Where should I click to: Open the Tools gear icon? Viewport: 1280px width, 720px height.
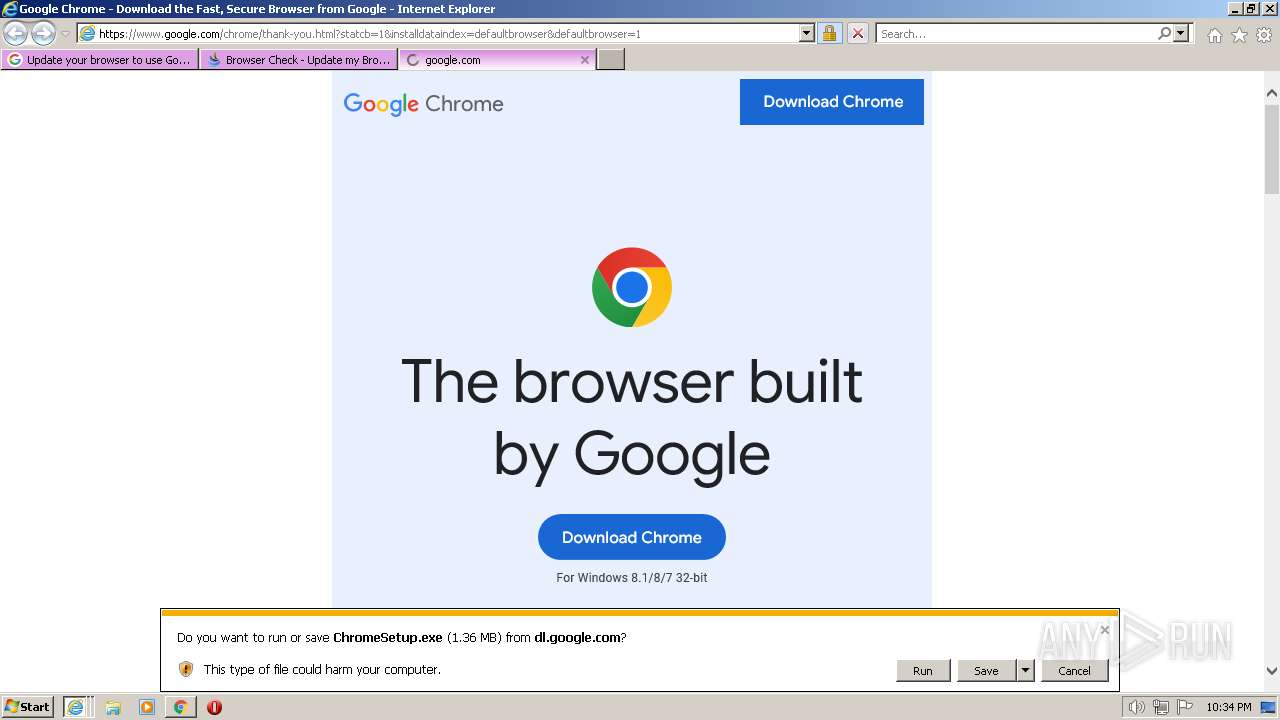1264,35
